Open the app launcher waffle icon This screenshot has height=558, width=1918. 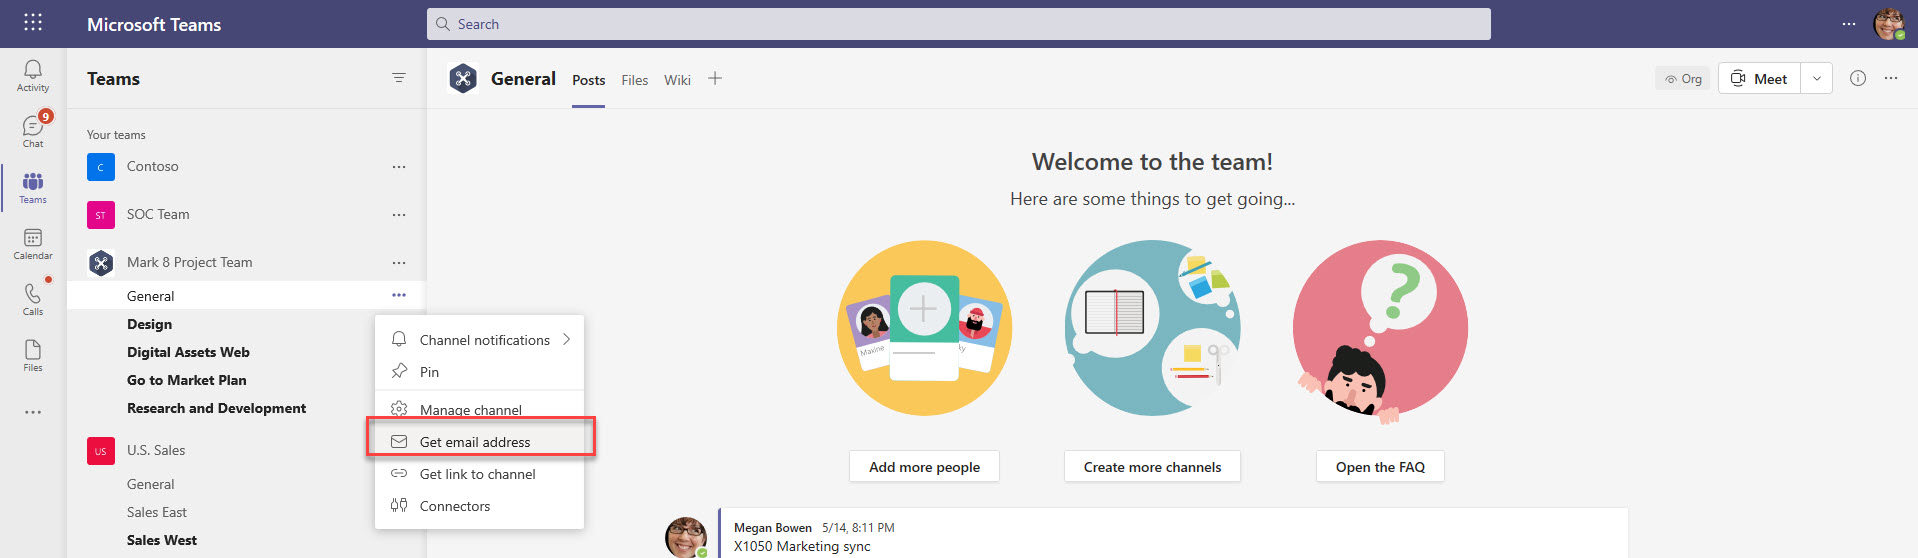click(x=33, y=23)
